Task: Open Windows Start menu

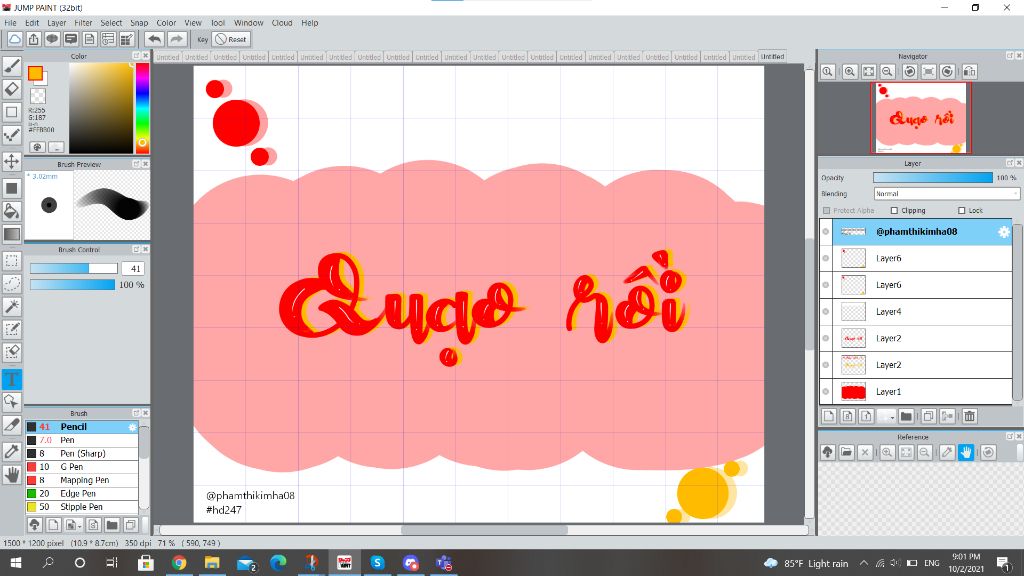Action: coord(16,563)
